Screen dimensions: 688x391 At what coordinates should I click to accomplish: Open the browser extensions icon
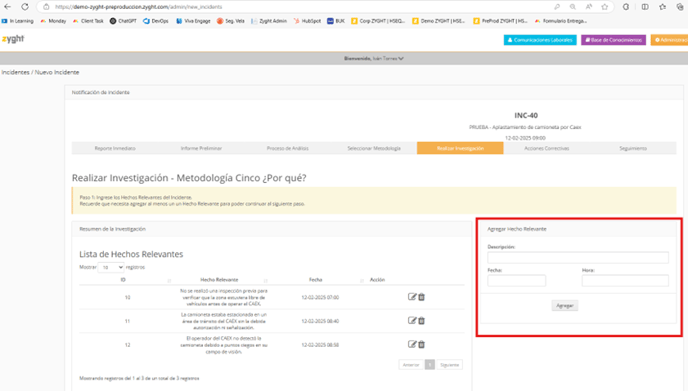pyautogui.click(x=626, y=7)
